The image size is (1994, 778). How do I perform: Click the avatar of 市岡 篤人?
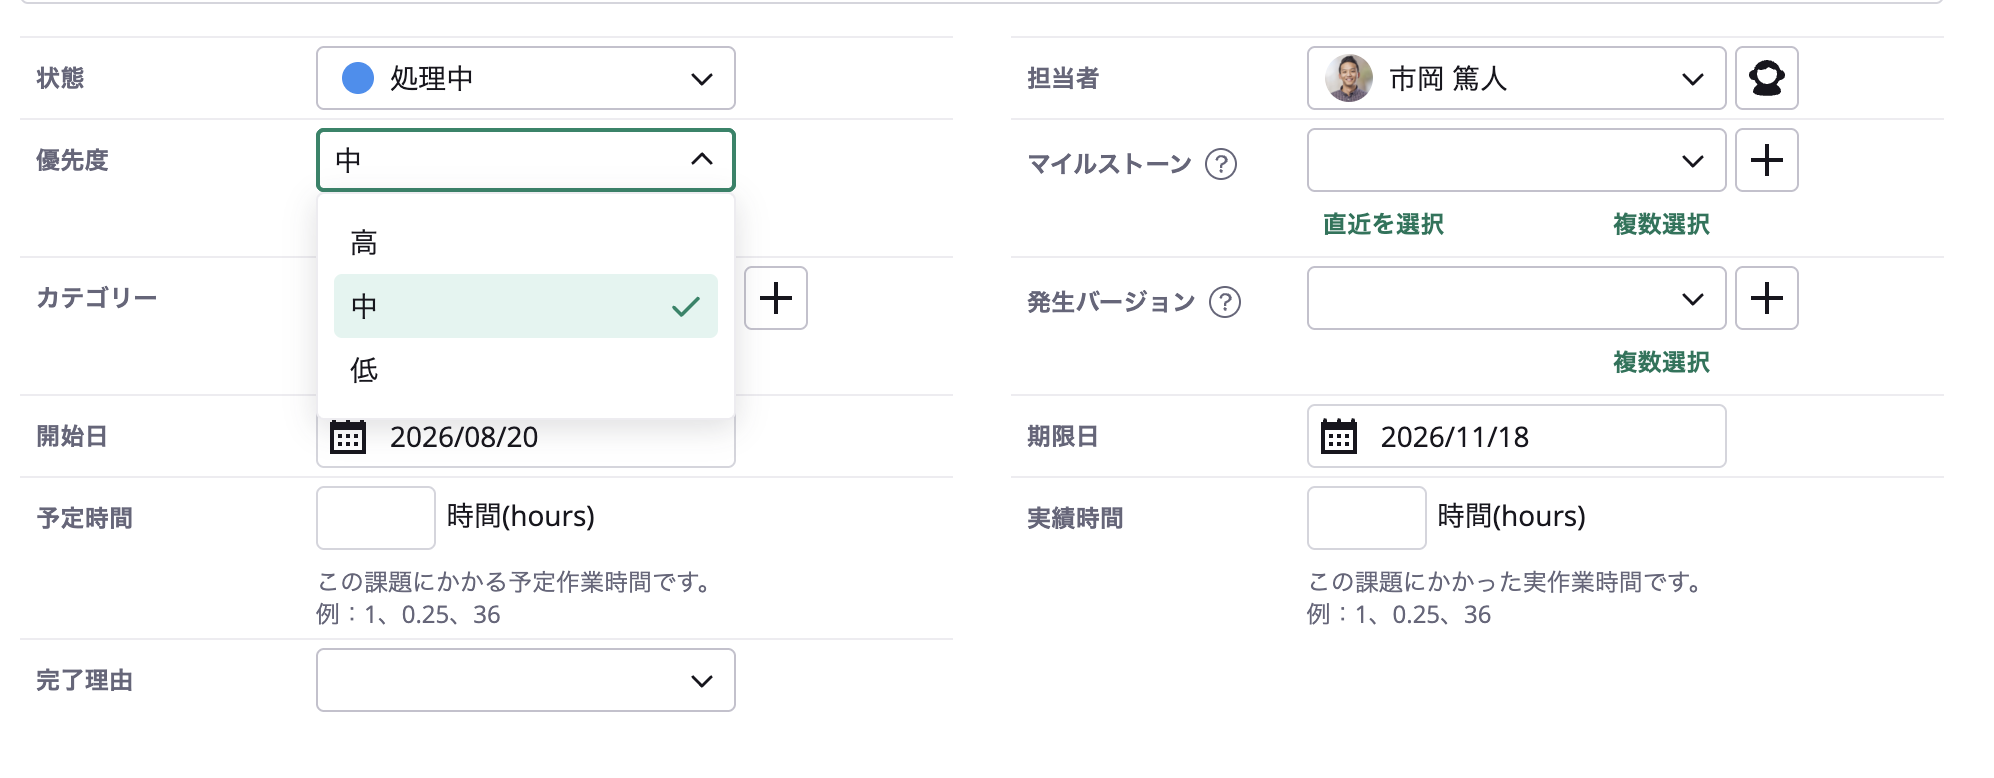tap(1349, 78)
